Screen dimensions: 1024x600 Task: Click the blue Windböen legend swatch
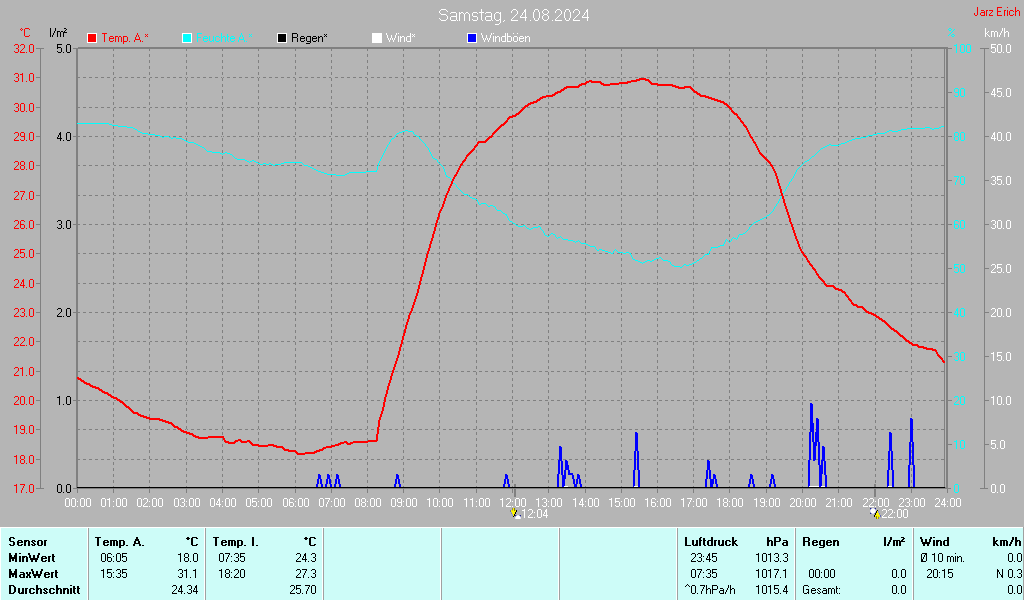472,38
